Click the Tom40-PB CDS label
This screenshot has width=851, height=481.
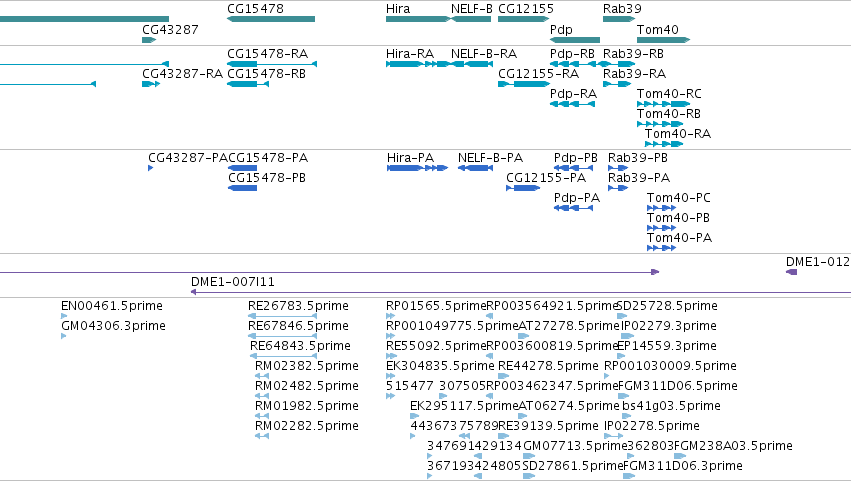[x=678, y=218]
